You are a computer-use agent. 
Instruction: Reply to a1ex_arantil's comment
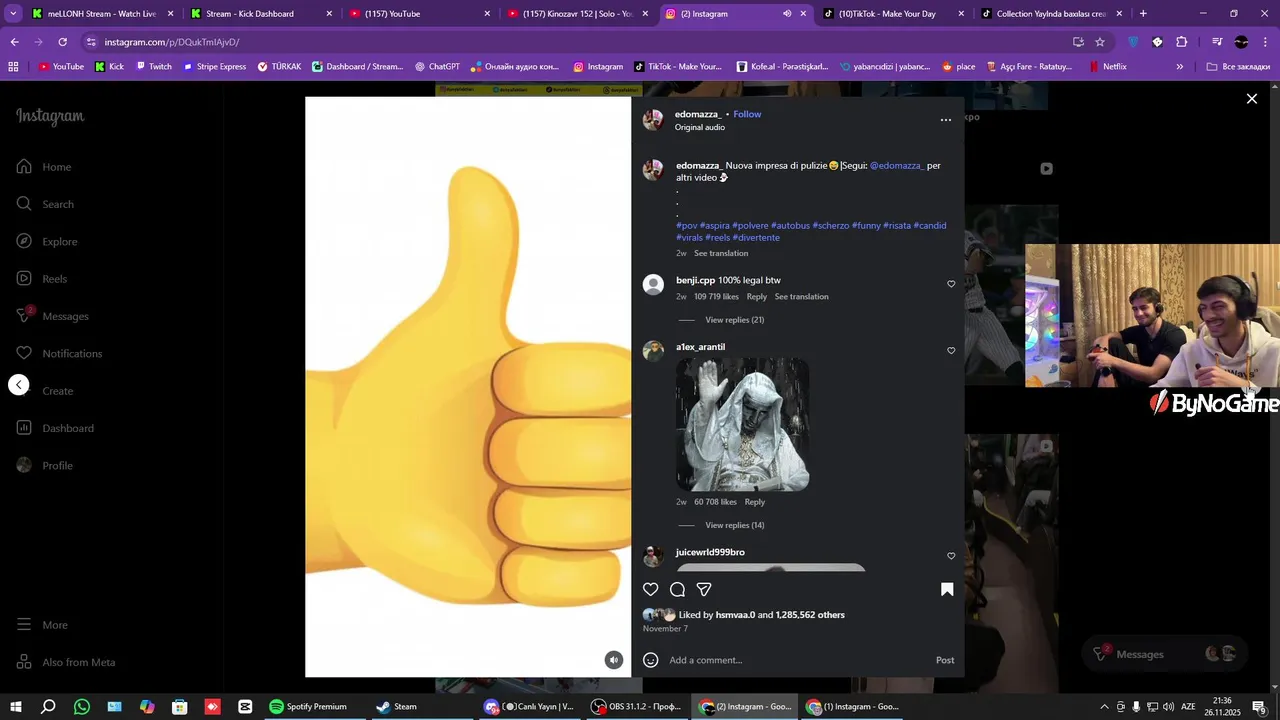tap(755, 502)
